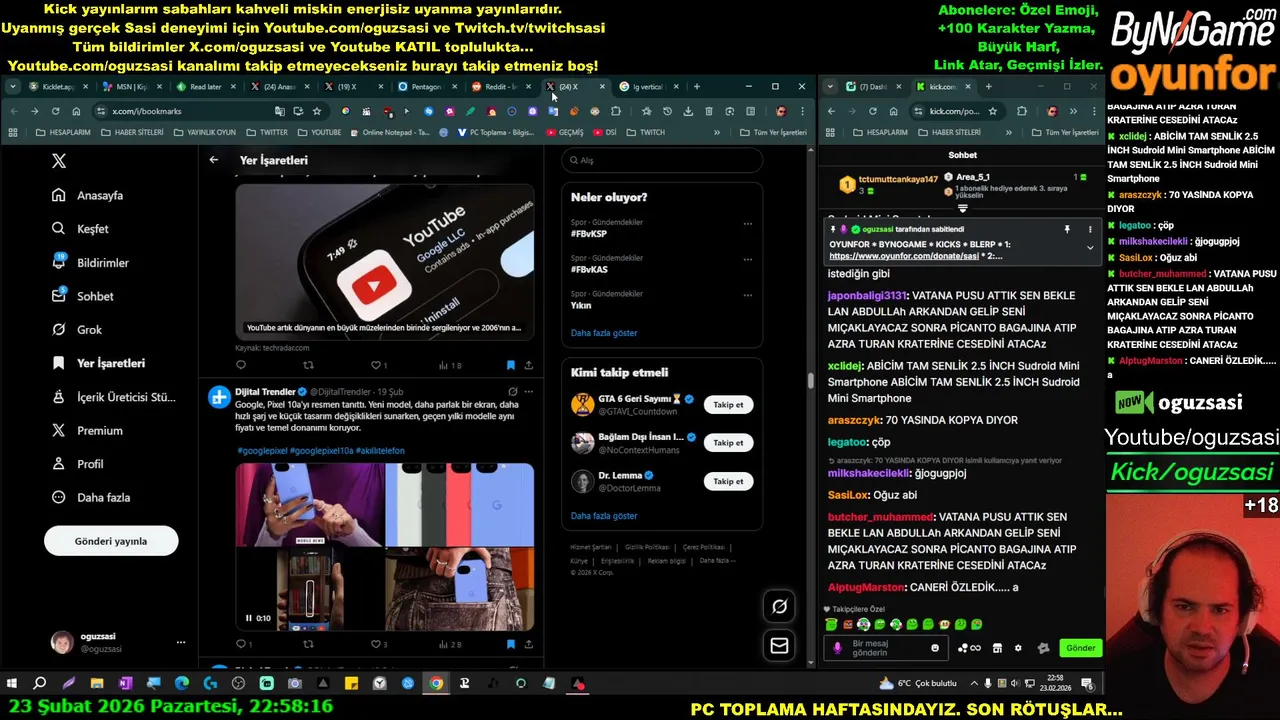This screenshot has height=720, width=1280.
Task: Open emoji picker in Kick message box
Action: [x=935, y=648]
